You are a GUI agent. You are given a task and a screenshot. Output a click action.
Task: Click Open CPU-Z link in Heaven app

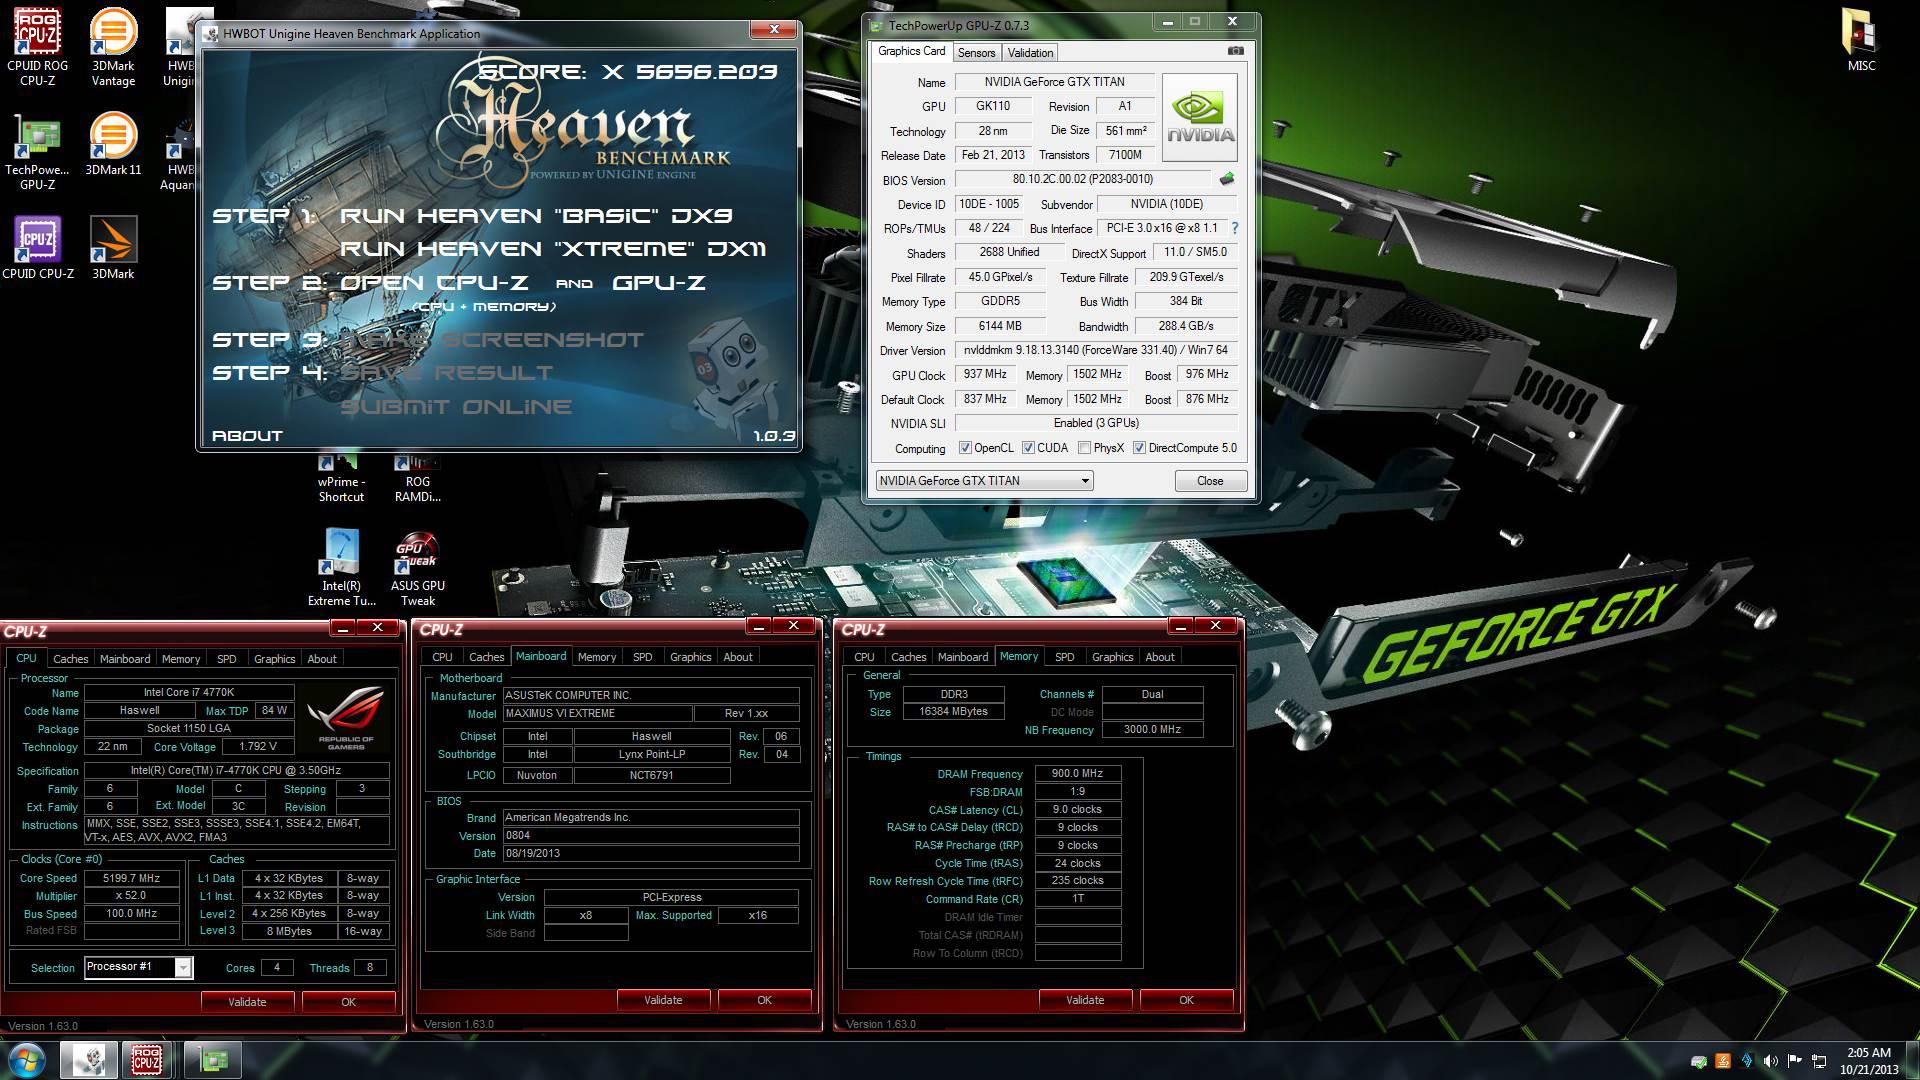[434, 283]
